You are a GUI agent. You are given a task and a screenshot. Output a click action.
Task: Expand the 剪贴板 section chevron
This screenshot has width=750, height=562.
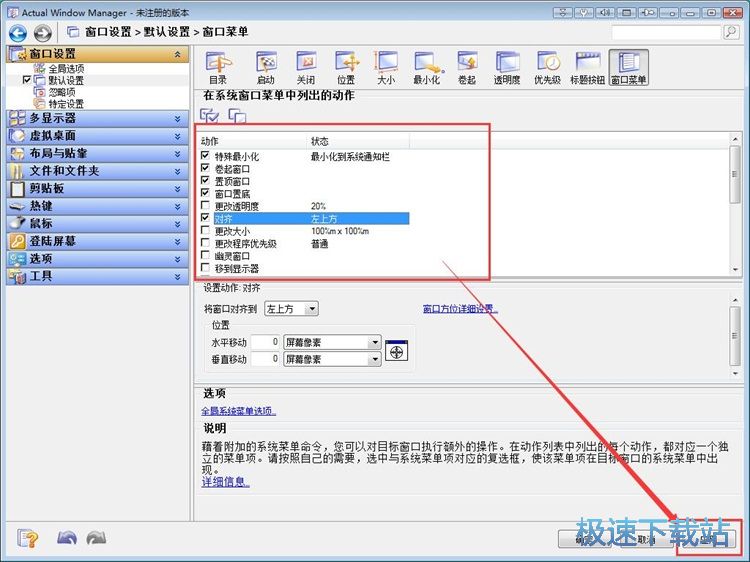coord(177,189)
